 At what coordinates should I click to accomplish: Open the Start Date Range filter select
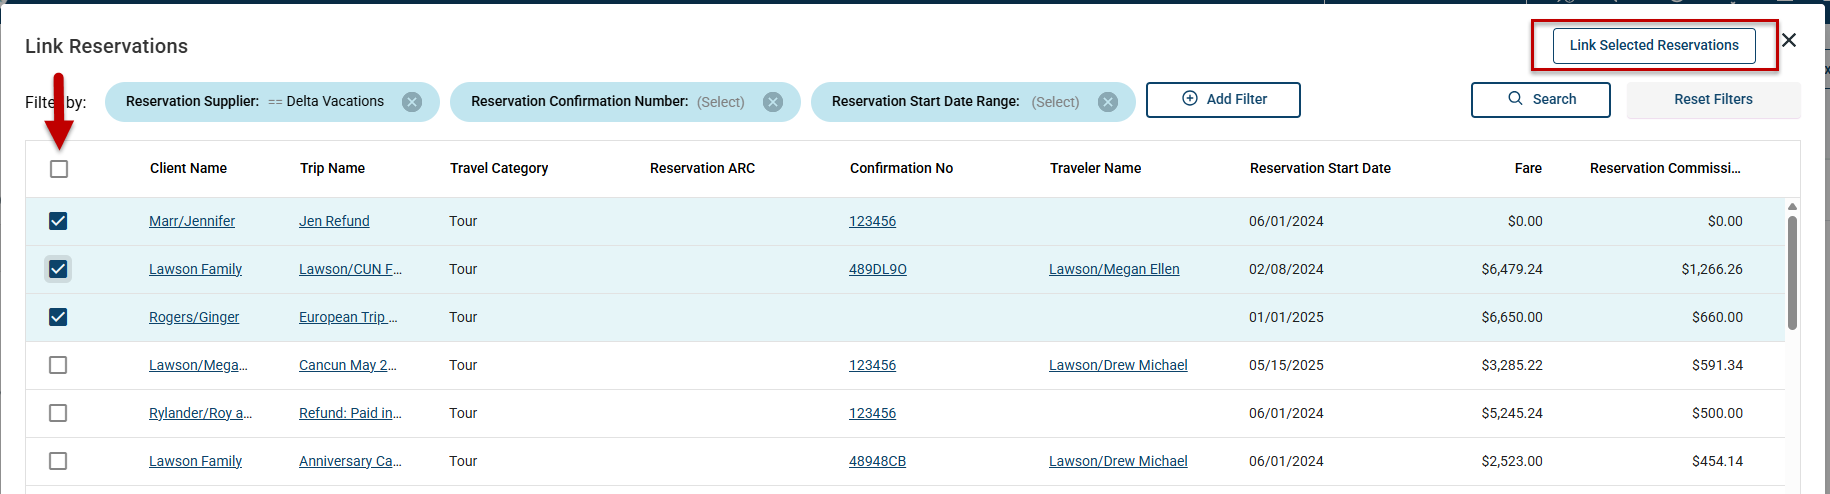click(1055, 102)
